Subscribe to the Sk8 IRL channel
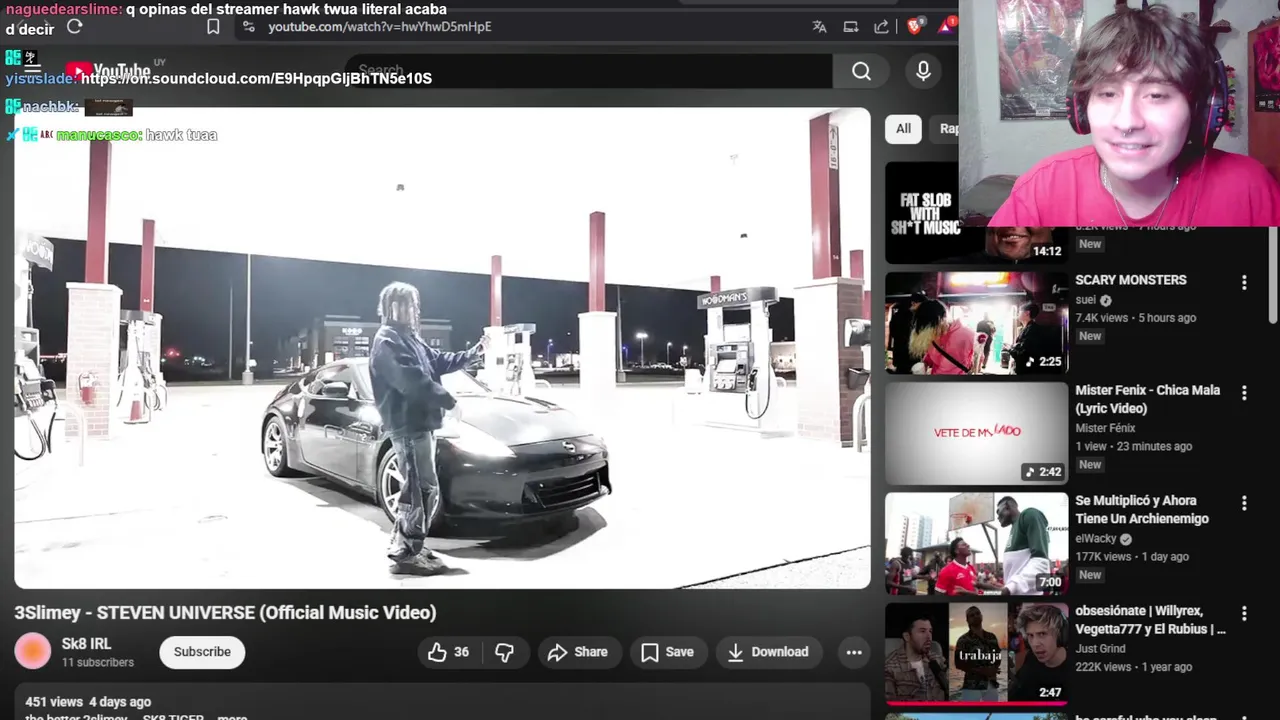1280x720 pixels. [202, 652]
